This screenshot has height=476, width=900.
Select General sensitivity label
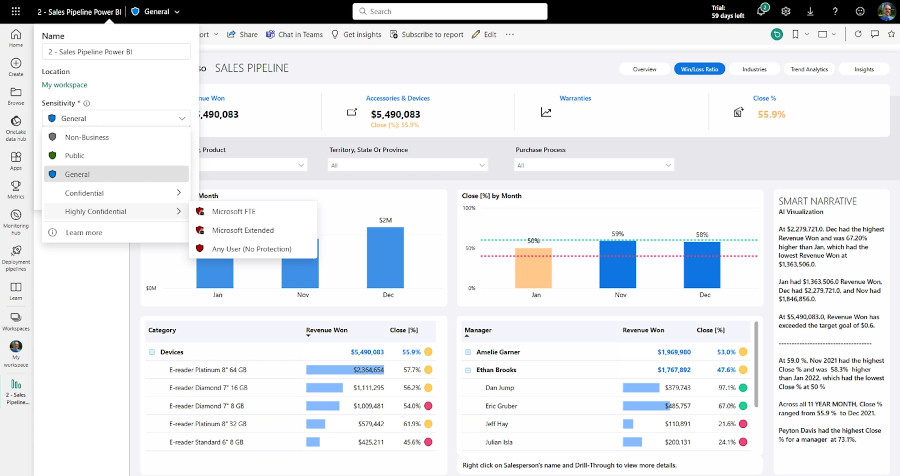[x=116, y=174]
